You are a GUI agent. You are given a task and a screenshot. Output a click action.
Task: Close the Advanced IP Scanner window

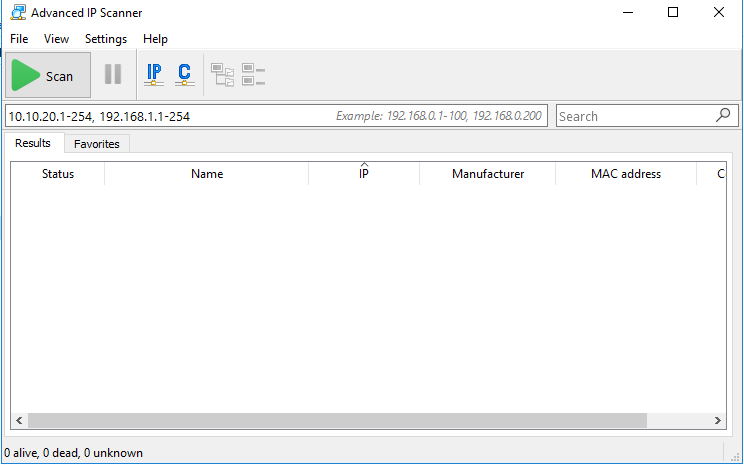coord(719,12)
